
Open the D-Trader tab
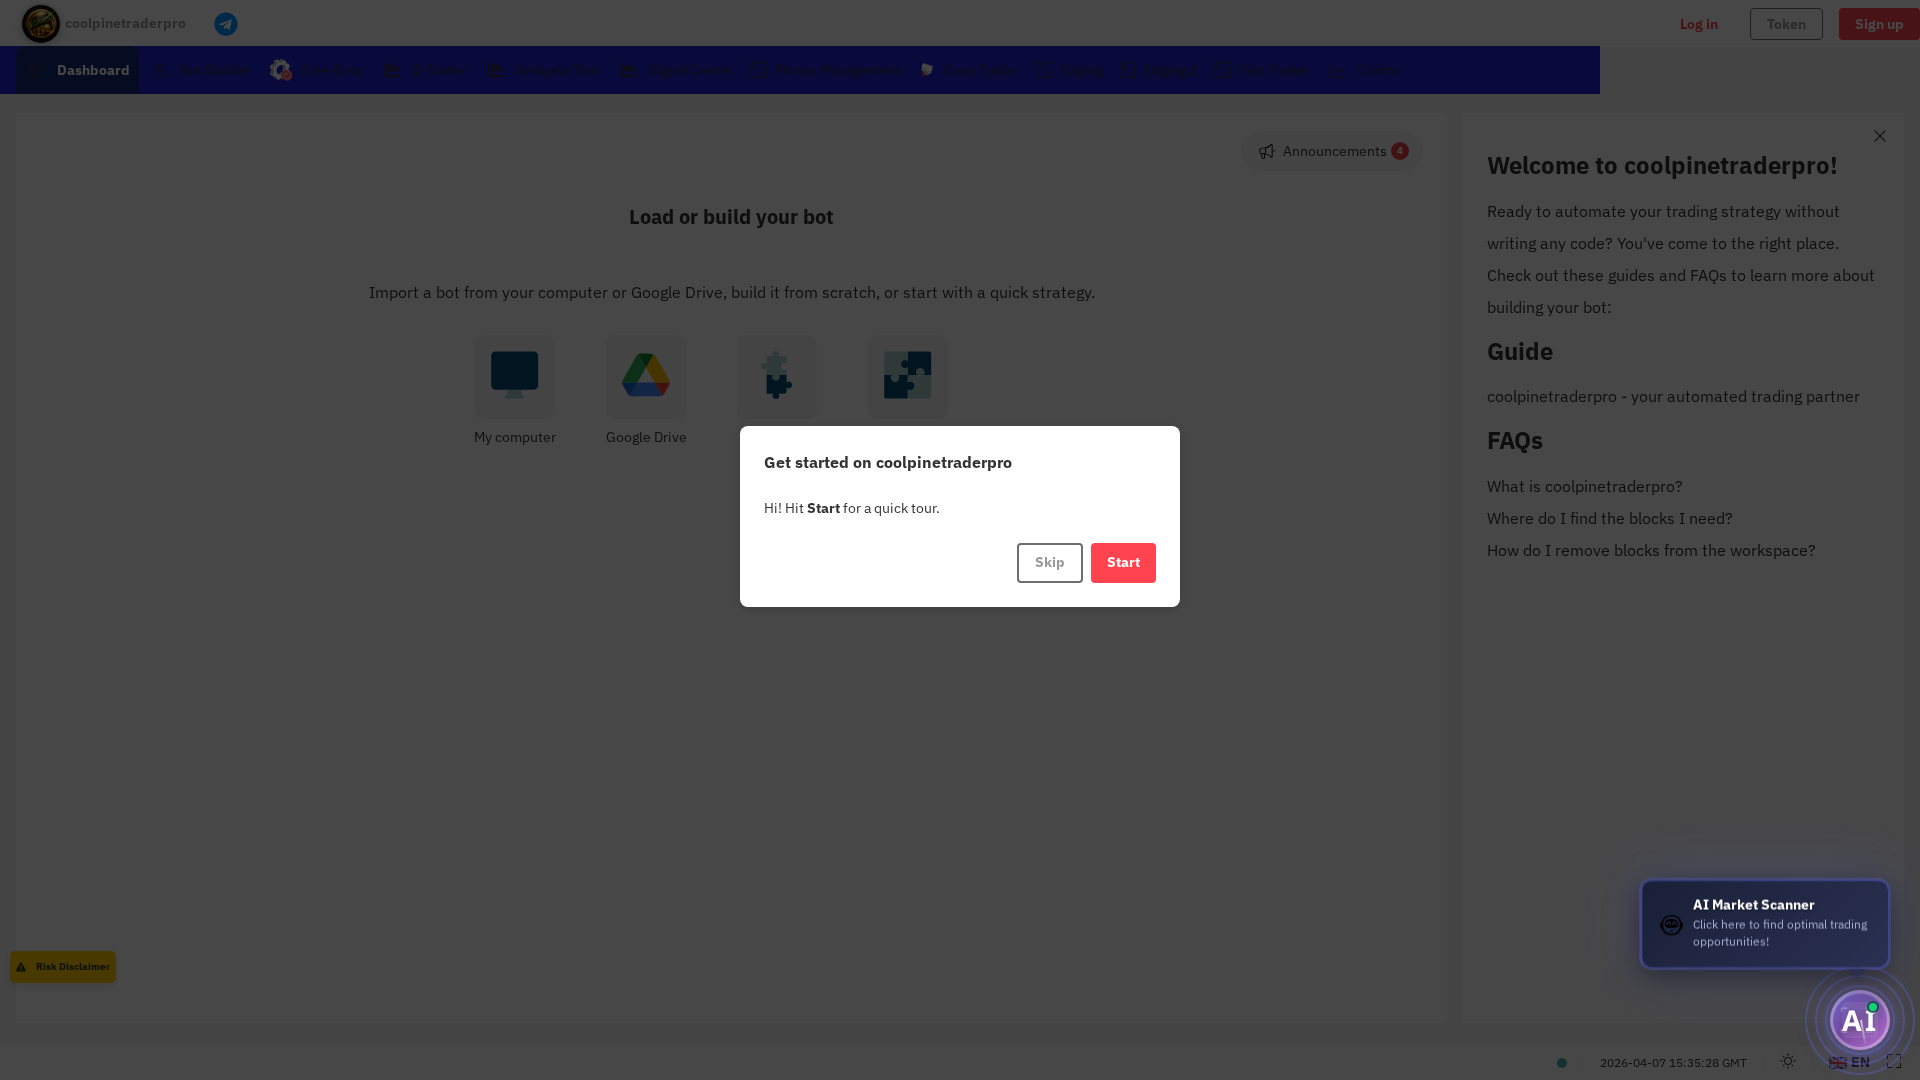click(x=426, y=70)
